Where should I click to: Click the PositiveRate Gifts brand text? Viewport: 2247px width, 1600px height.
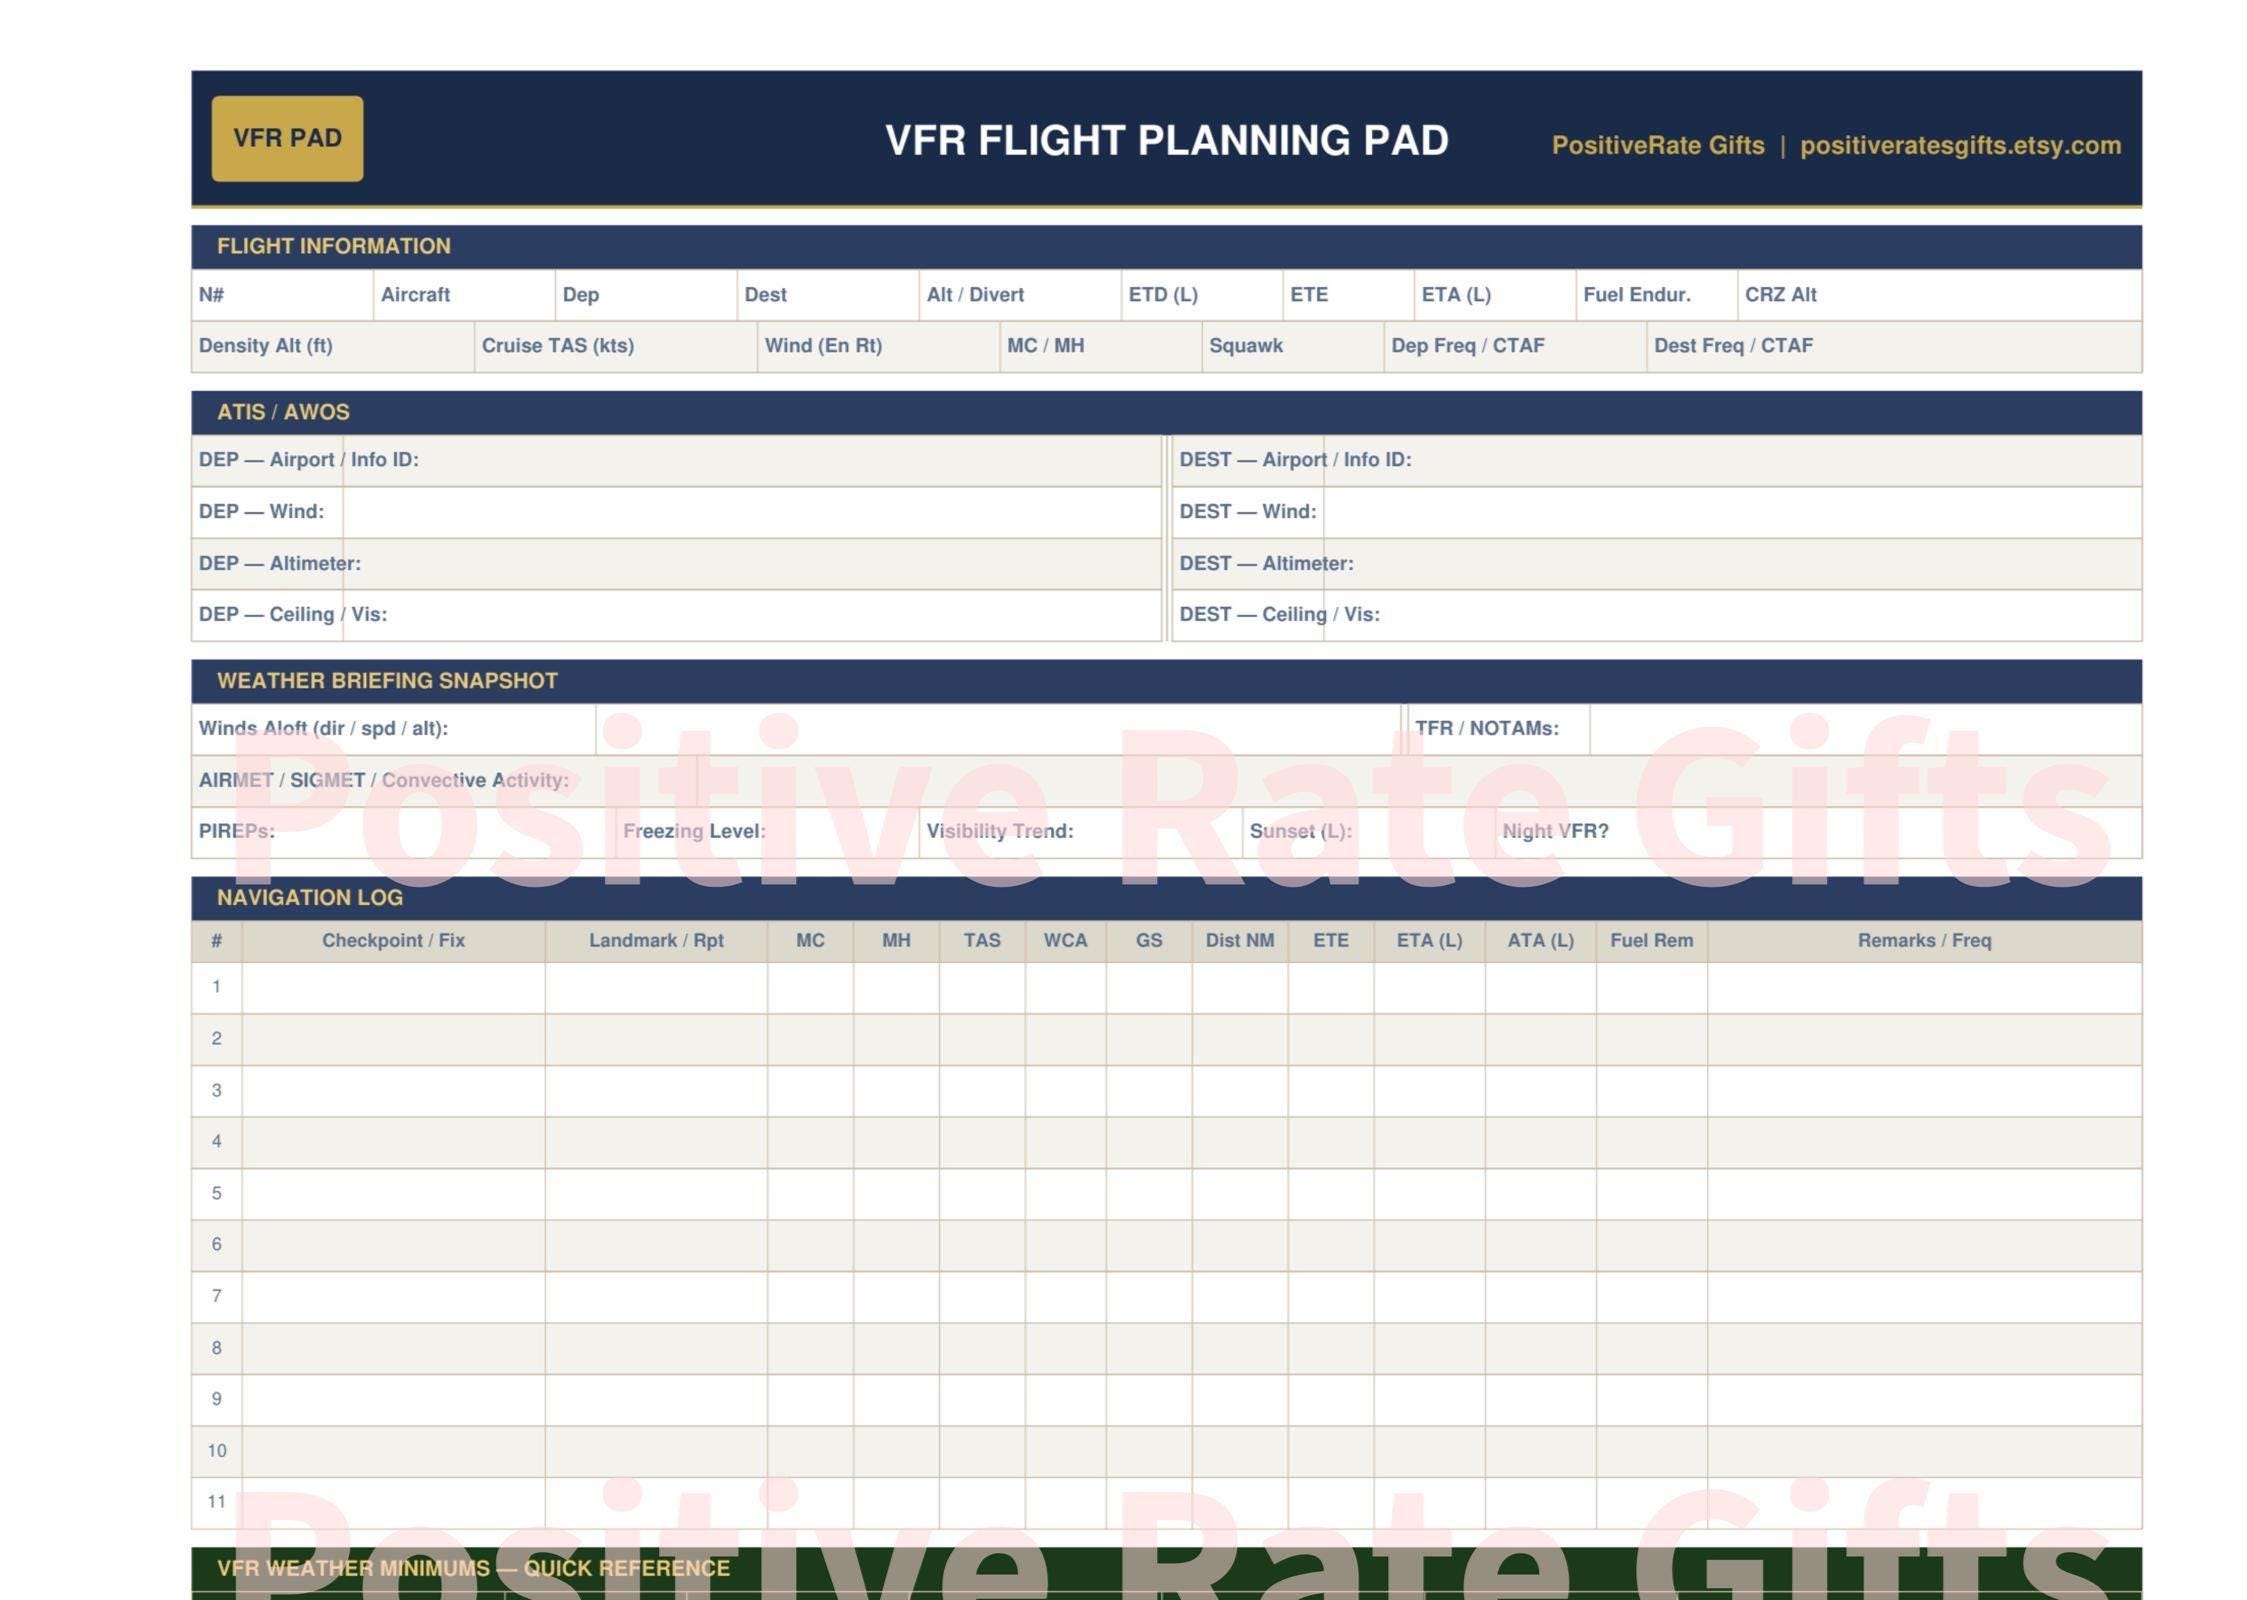[x=1657, y=145]
